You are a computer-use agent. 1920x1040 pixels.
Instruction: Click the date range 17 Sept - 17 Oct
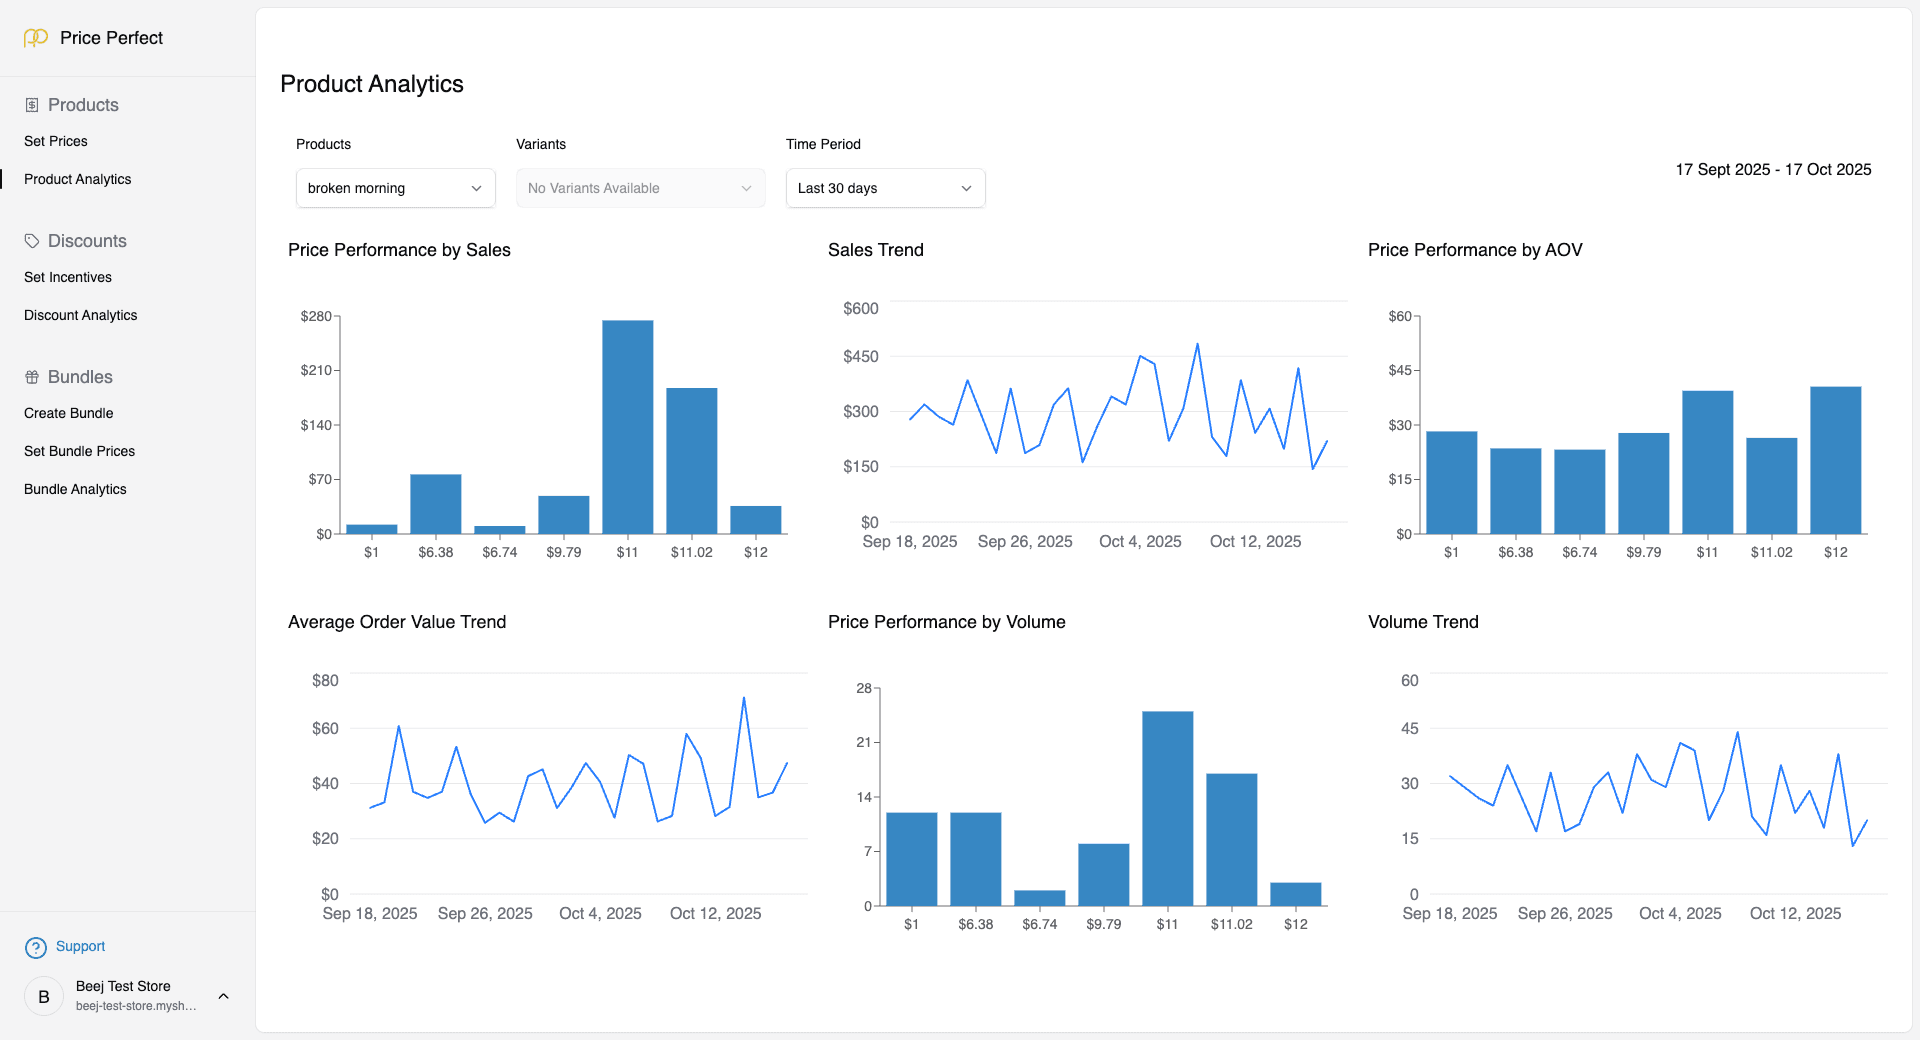point(1772,169)
